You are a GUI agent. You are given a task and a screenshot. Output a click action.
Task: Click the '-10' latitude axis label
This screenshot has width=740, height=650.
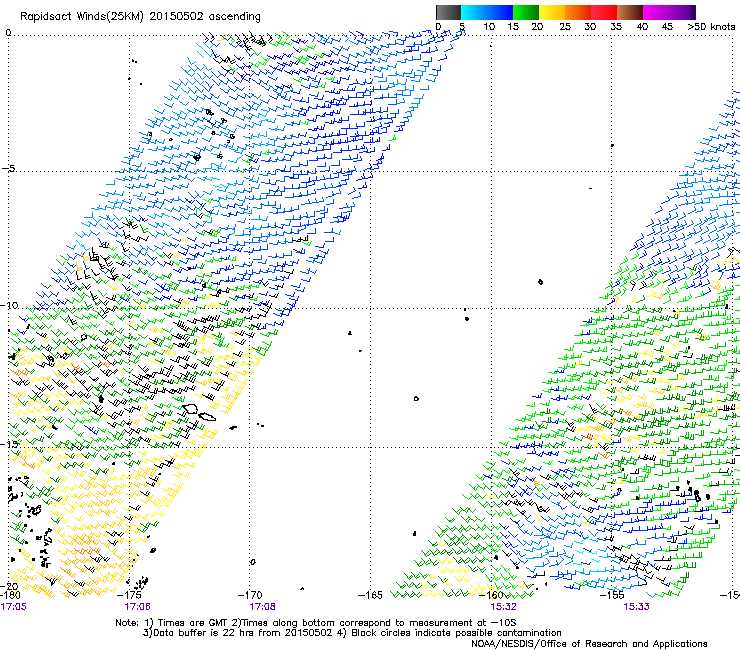point(9,305)
